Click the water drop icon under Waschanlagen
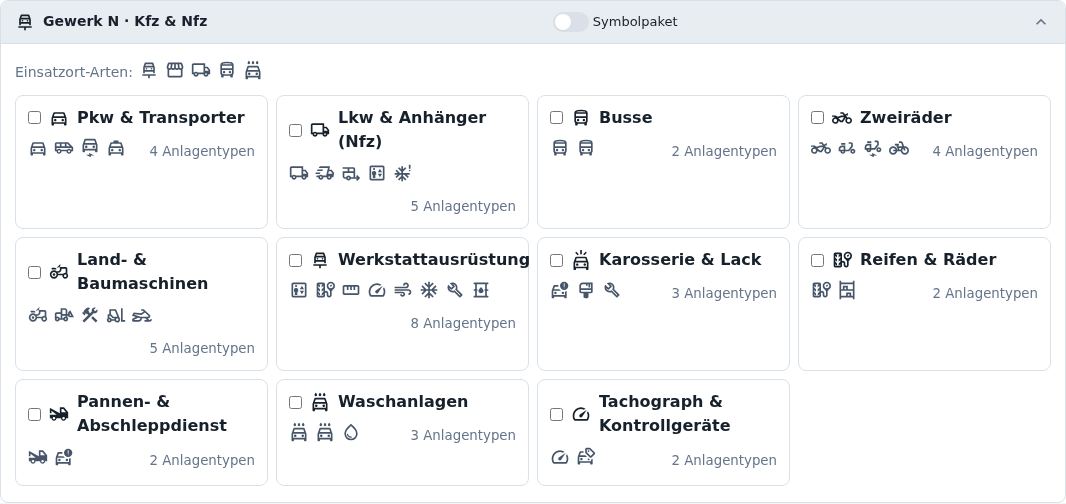The image size is (1066, 504). [x=351, y=433]
